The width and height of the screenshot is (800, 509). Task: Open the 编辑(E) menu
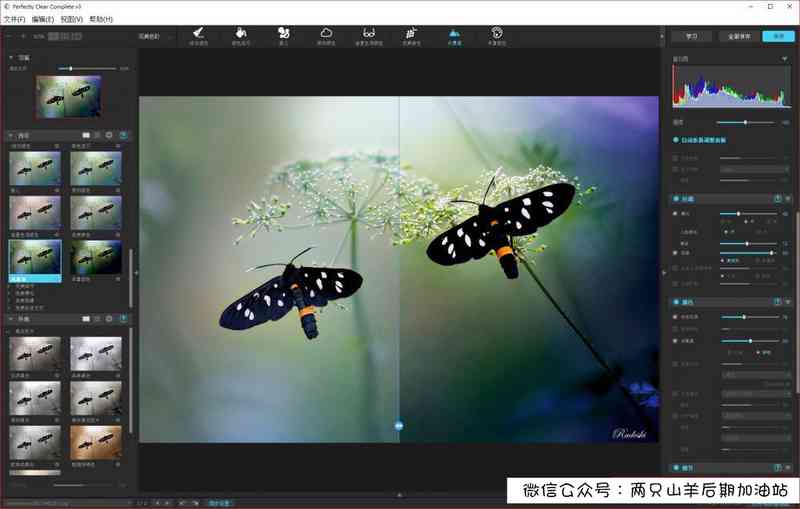coord(43,19)
